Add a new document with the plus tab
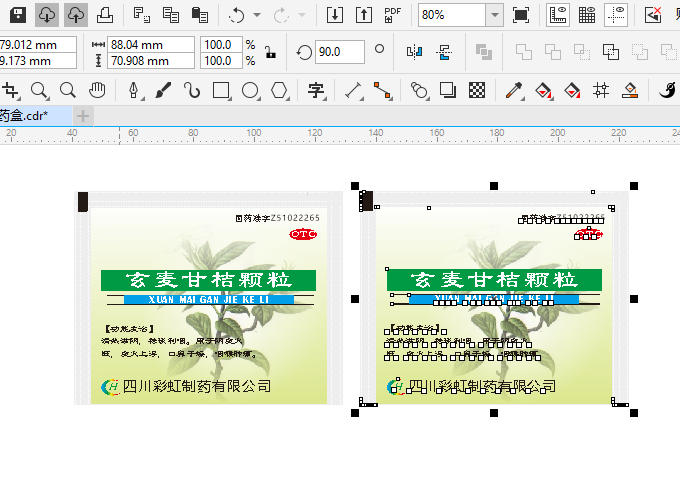 coord(83,116)
